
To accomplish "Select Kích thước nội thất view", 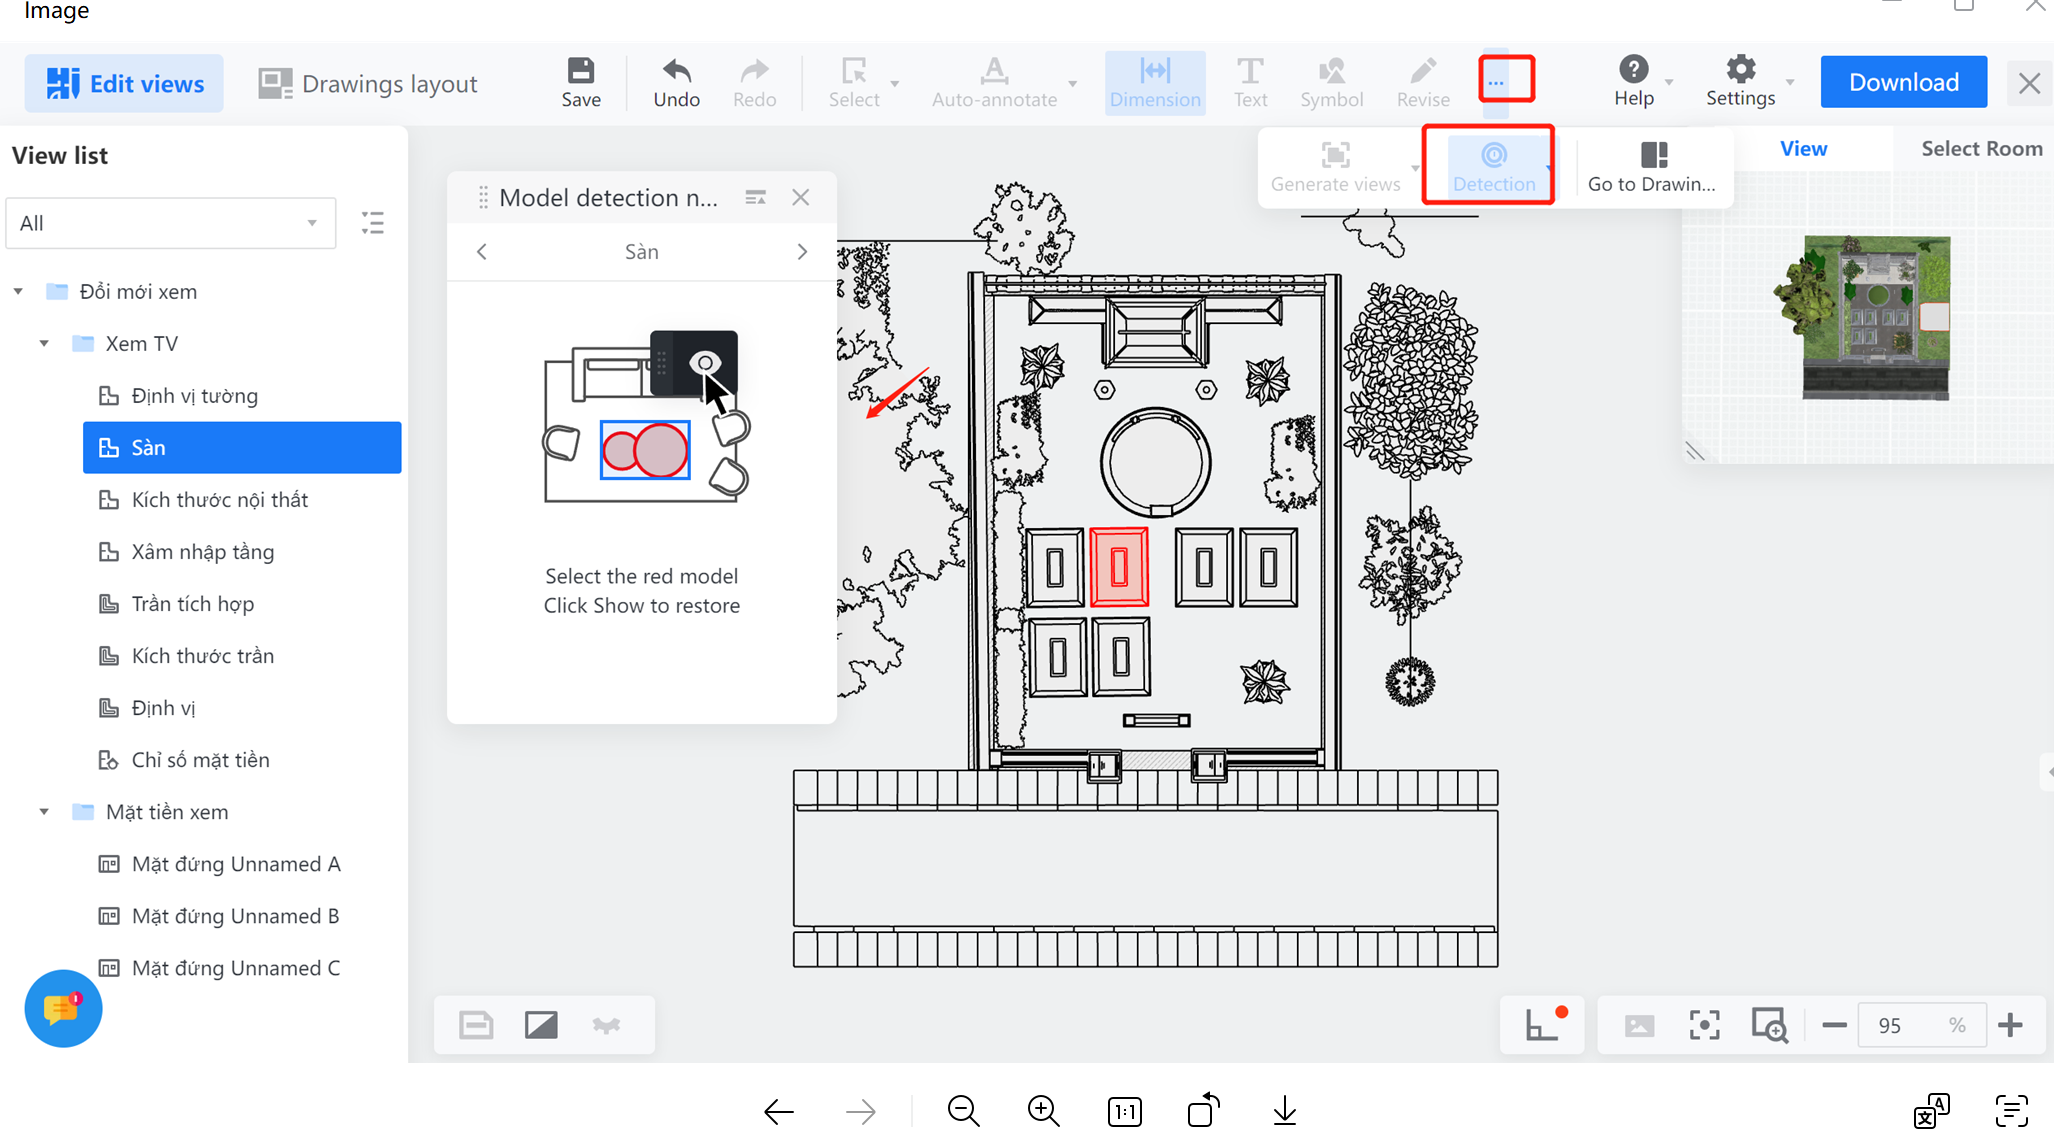I will (x=219, y=500).
